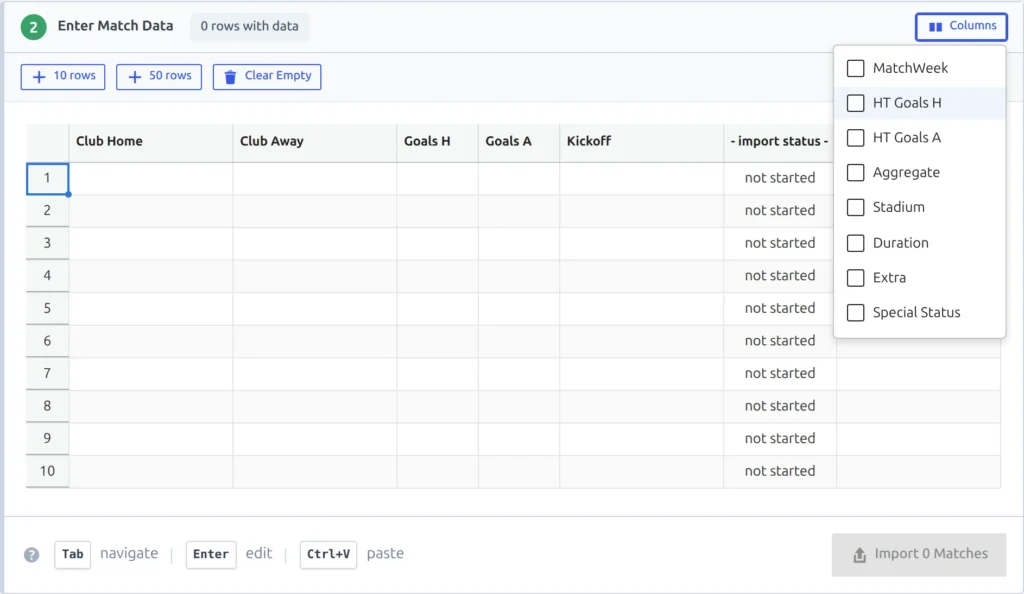Select row header 1
The height and width of the screenshot is (594, 1024).
coord(47,178)
